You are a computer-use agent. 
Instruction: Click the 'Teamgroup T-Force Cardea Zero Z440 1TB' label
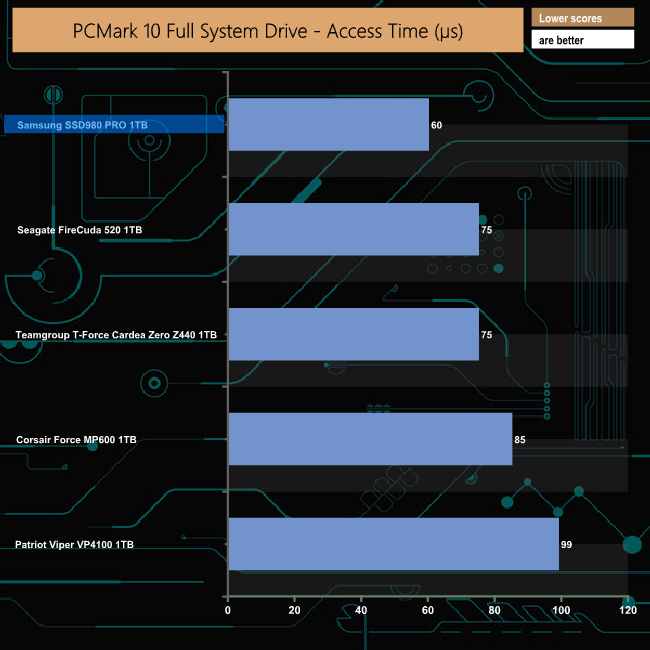point(116,335)
